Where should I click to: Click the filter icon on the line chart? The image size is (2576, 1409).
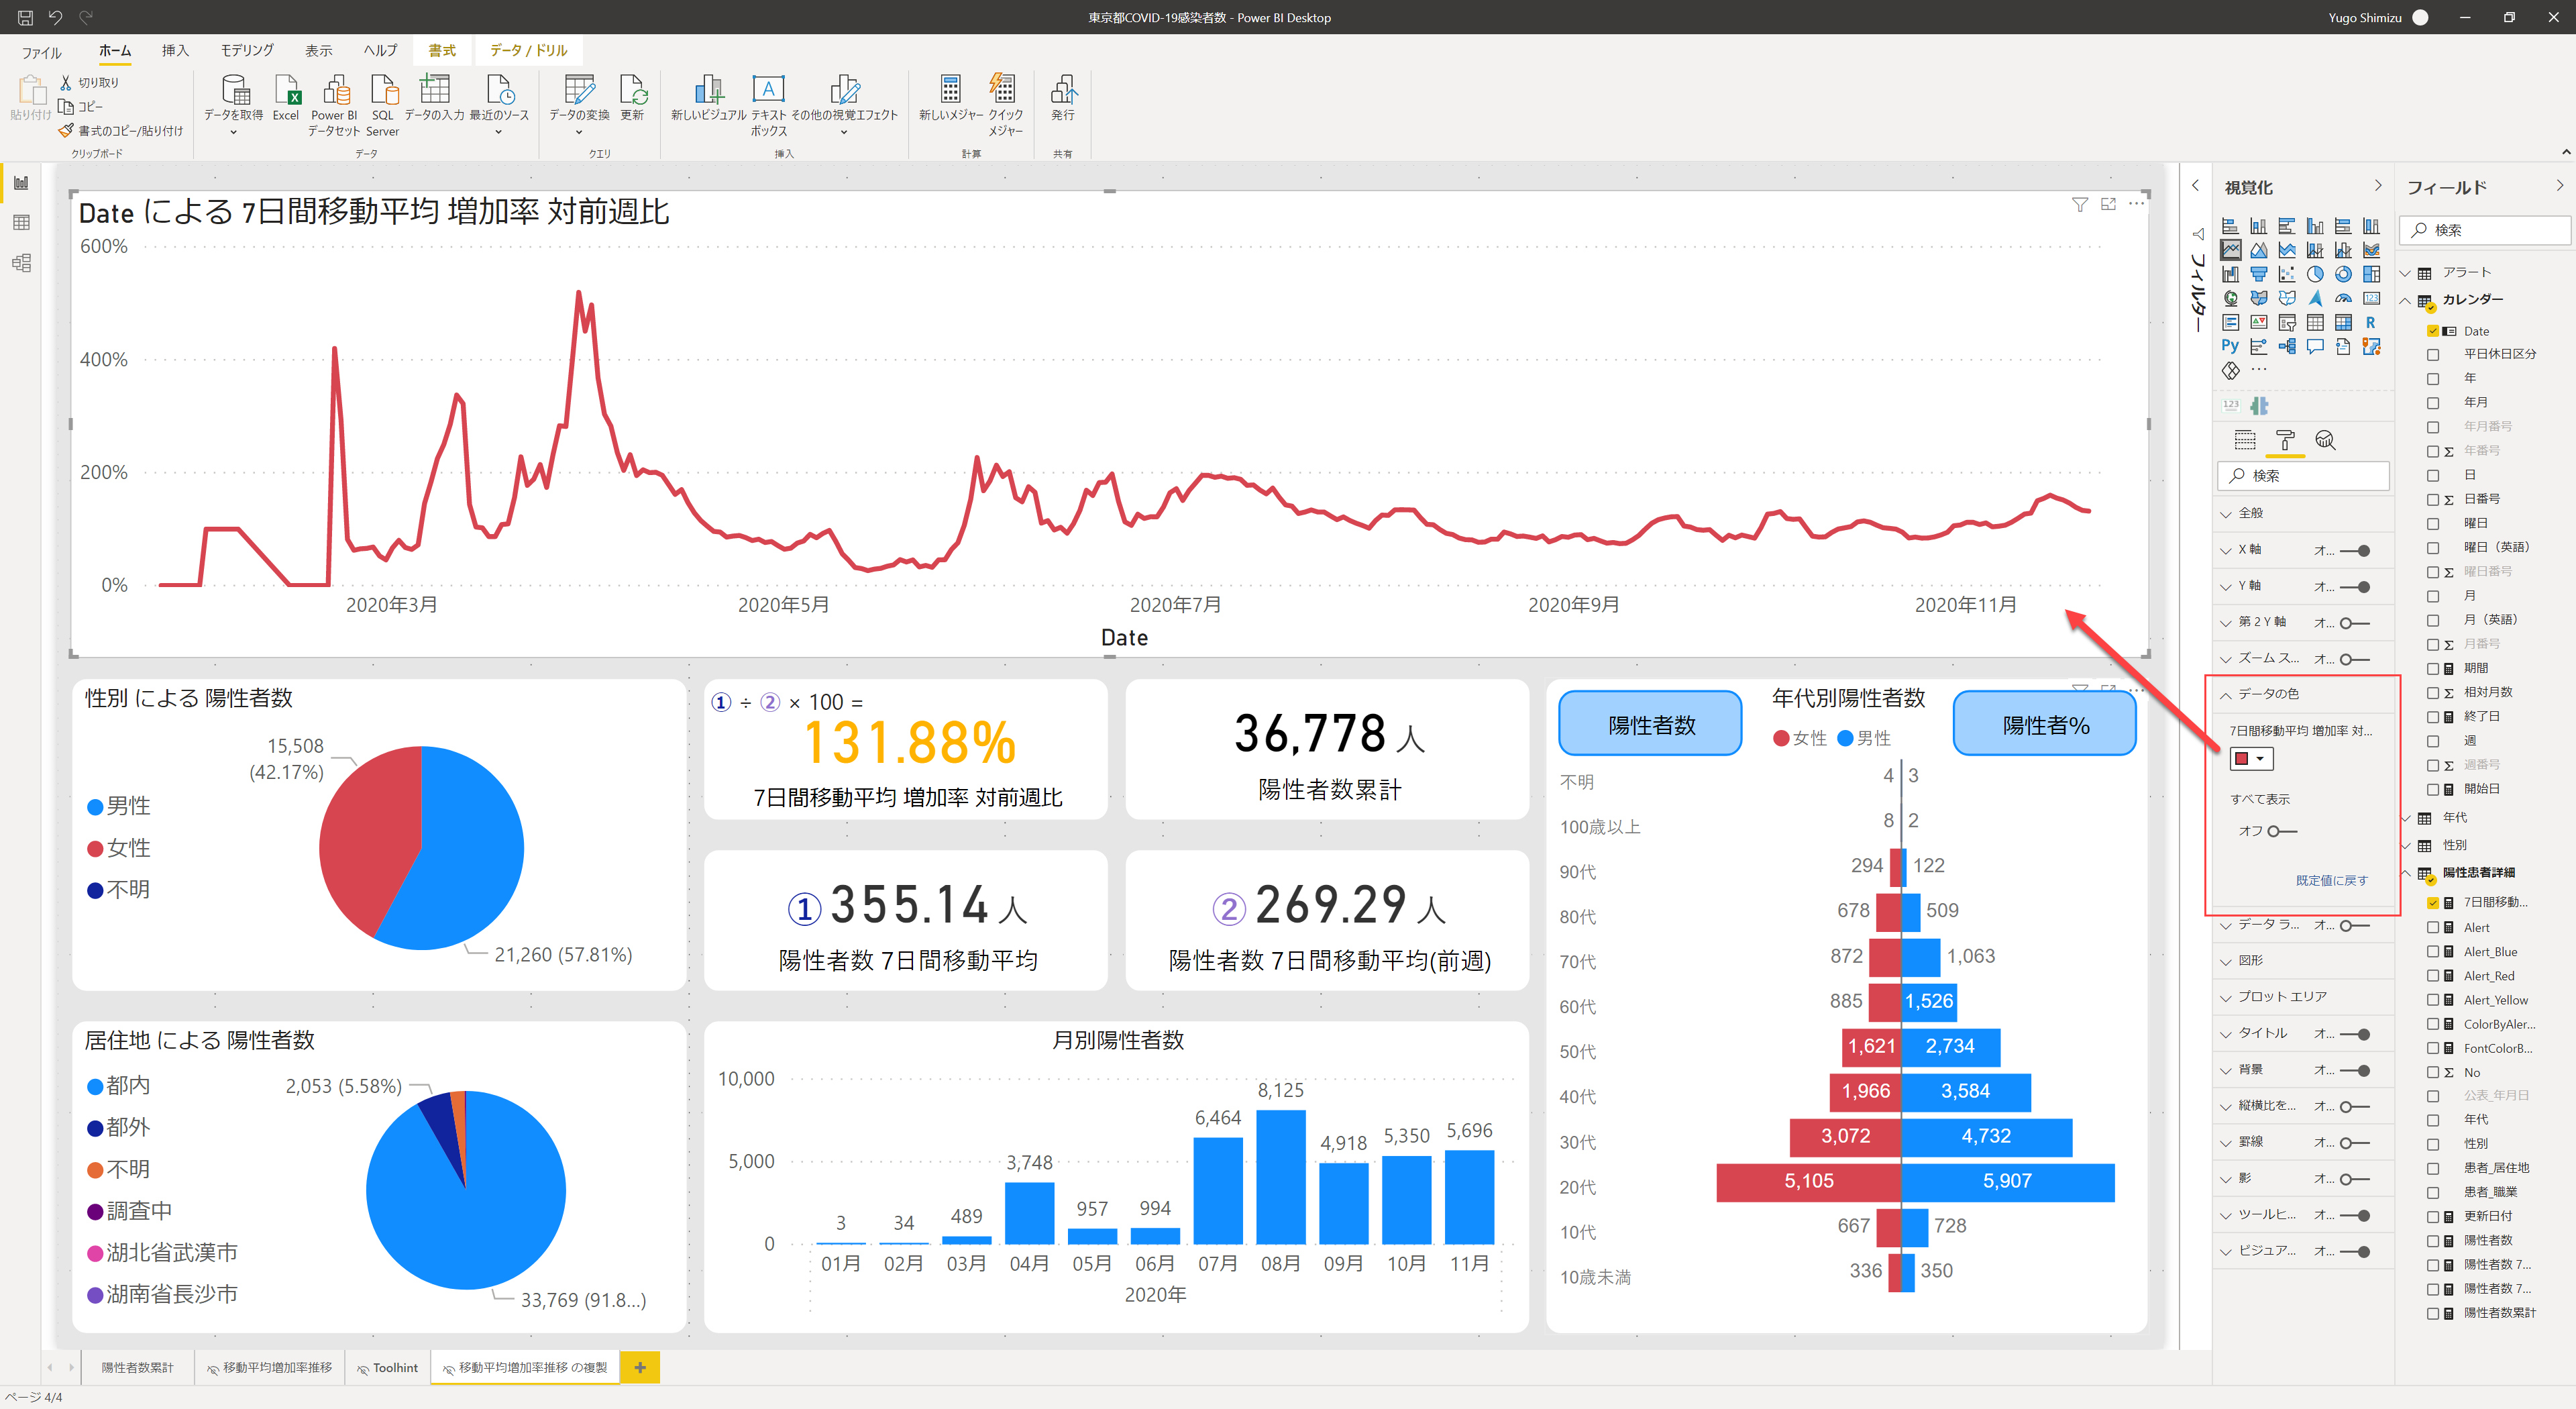coord(2080,205)
